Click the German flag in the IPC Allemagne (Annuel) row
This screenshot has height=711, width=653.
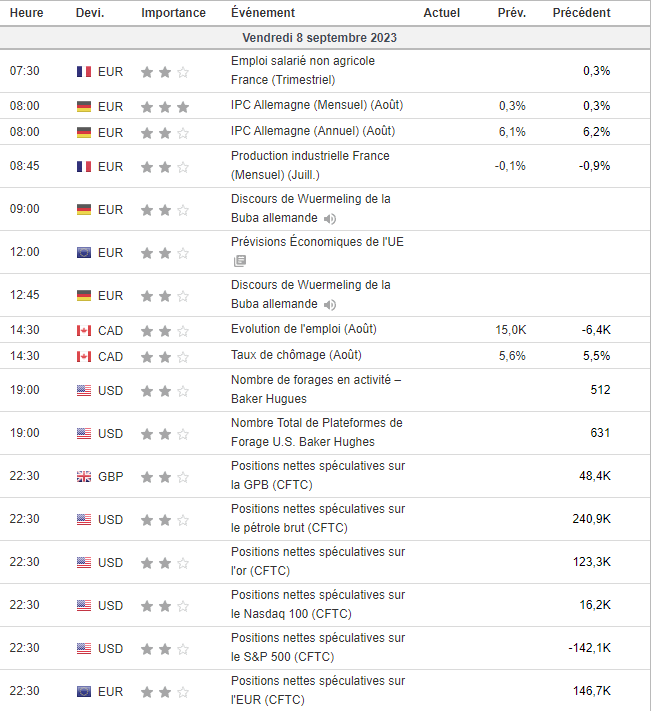(x=84, y=133)
